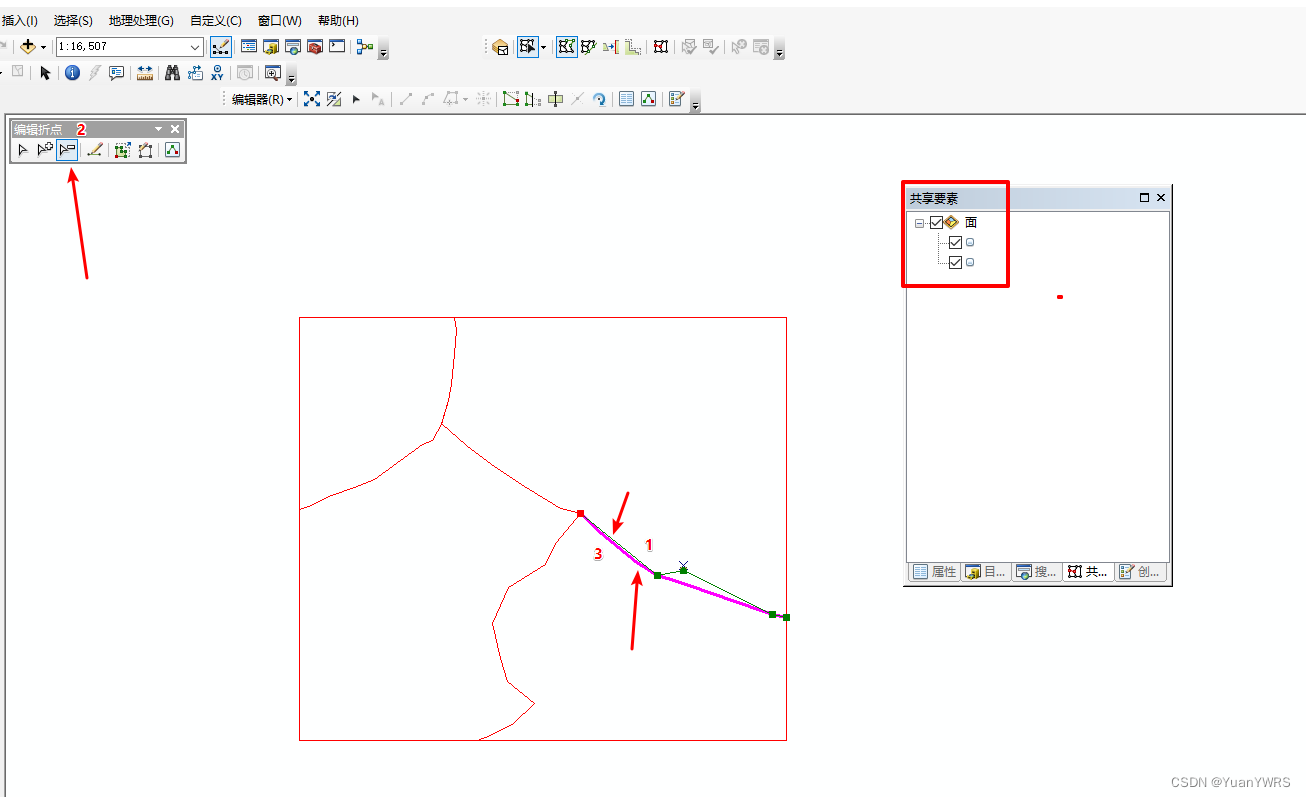The height and width of the screenshot is (797, 1306).
Task: Open the 插入(I) menu
Action: point(20,20)
